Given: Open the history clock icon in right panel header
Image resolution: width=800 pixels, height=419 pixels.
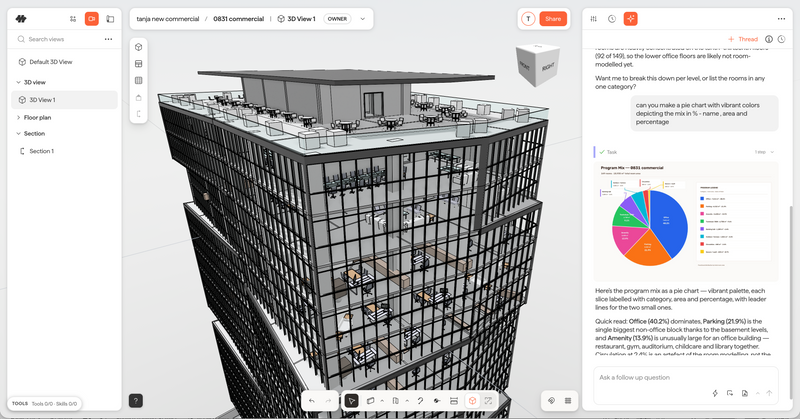Looking at the screenshot, I should (x=612, y=19).
